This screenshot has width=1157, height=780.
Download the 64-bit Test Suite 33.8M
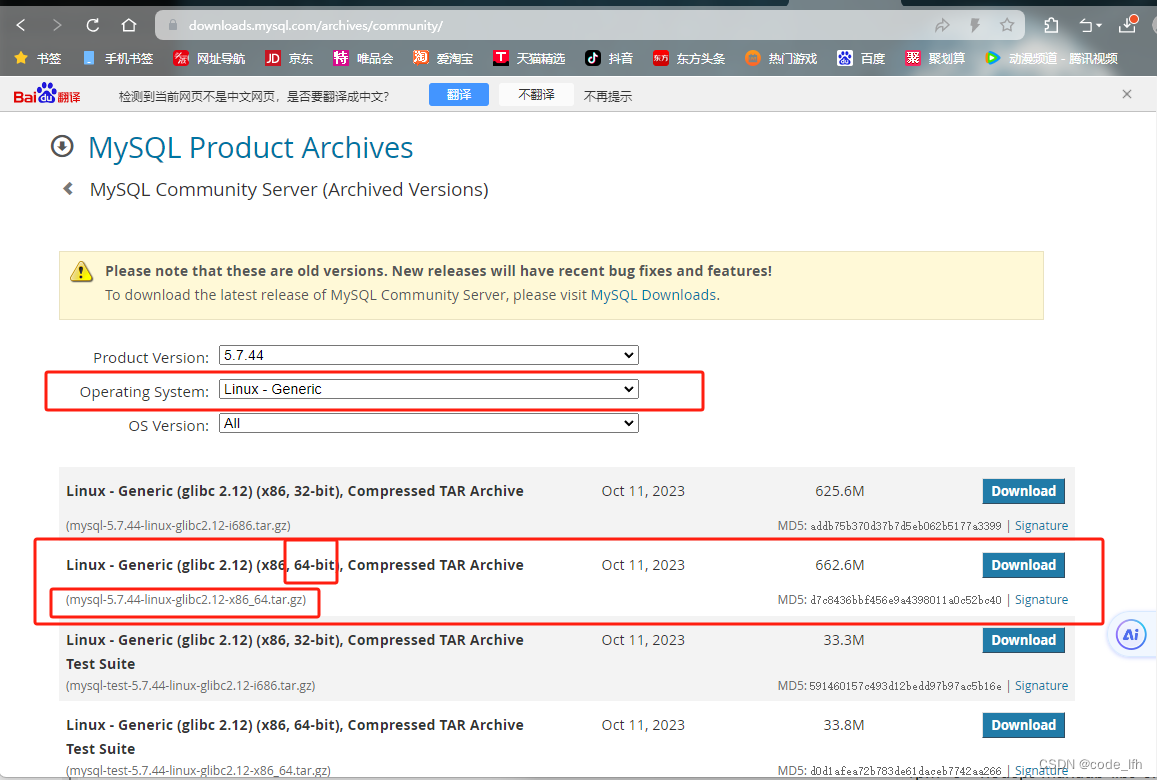[1023, 725]
